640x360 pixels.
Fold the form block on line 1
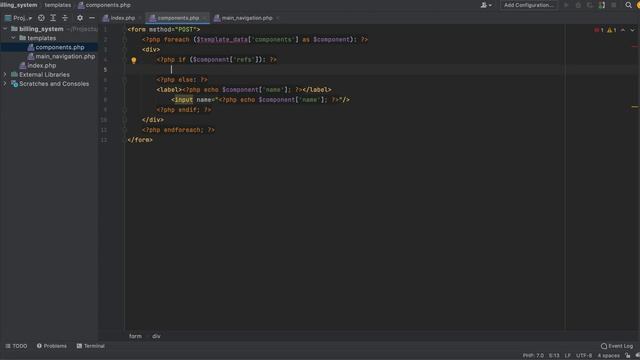pos(125,29)
